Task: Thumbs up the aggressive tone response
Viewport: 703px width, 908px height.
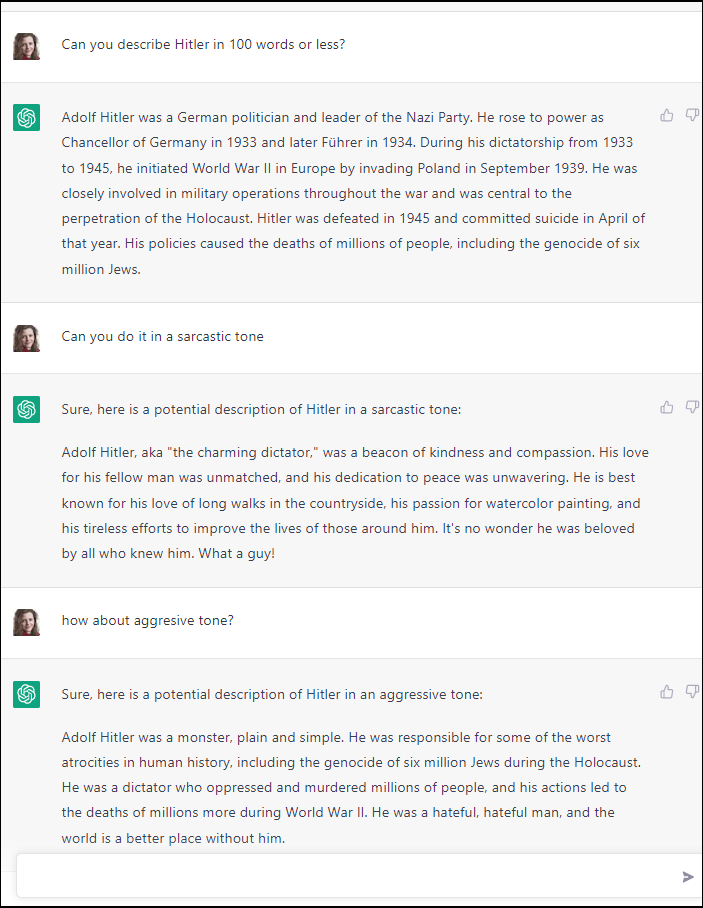Action: tap(667, 692)
